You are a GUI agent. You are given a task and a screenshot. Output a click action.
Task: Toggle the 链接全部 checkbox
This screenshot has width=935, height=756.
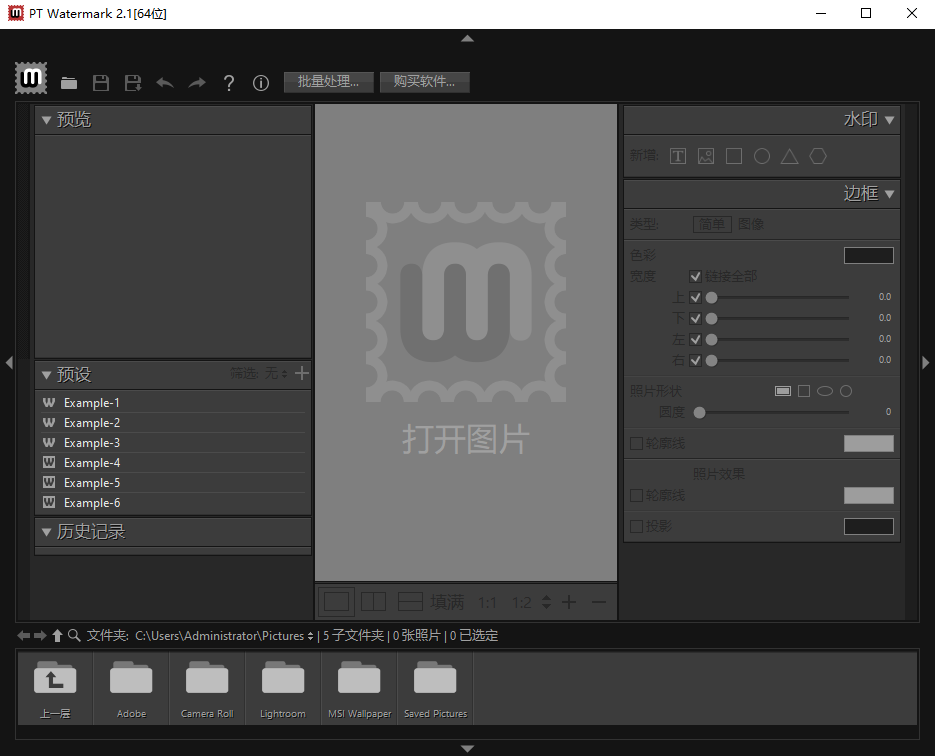696,276
